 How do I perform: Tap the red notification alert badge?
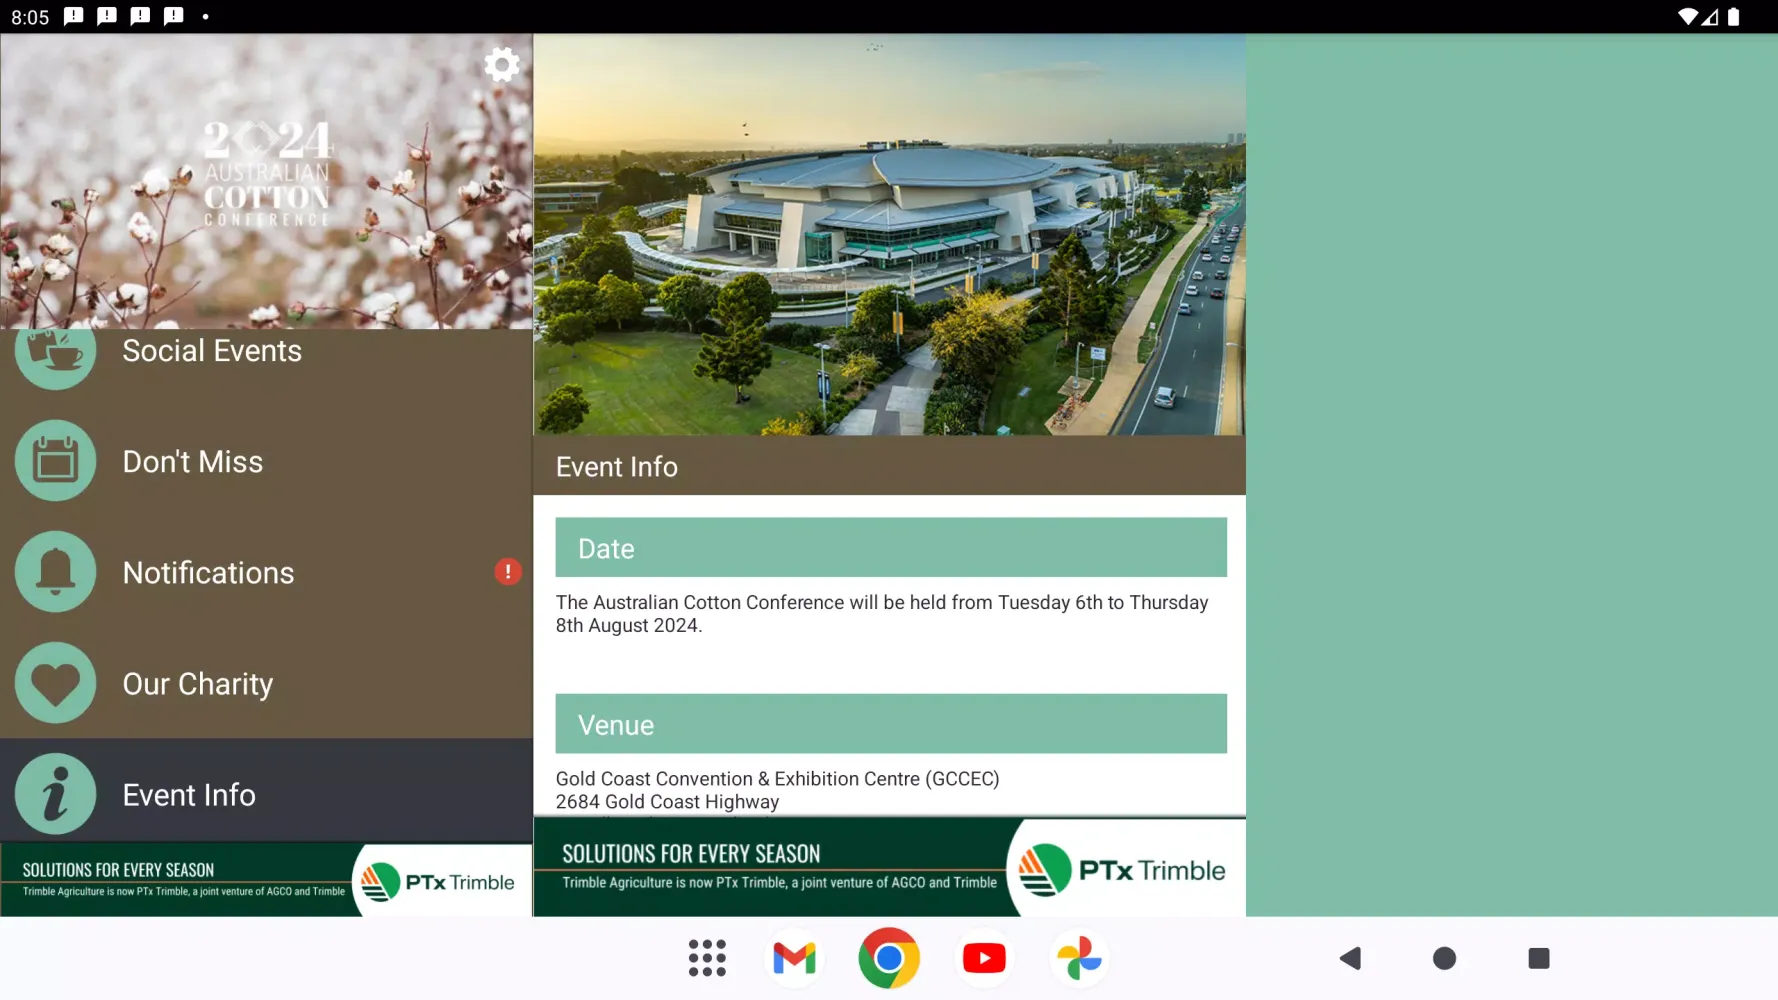508,571
